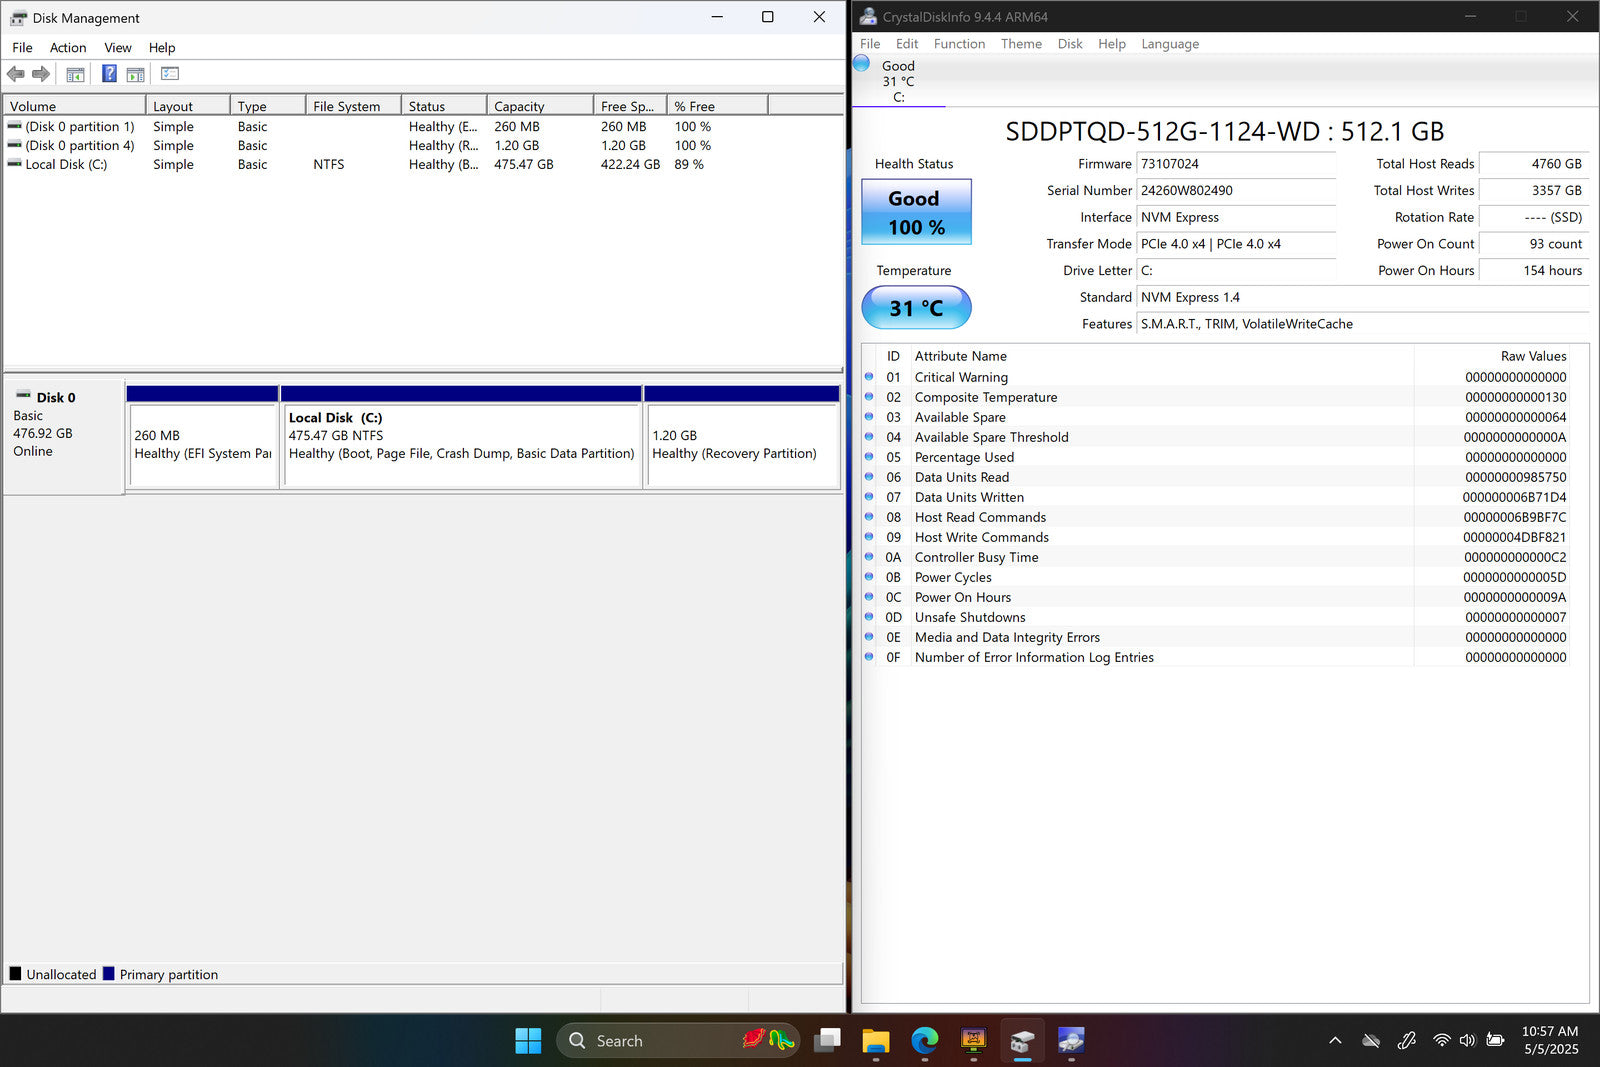Switch to Disk Management taskbar icon

point(1022,1041)
